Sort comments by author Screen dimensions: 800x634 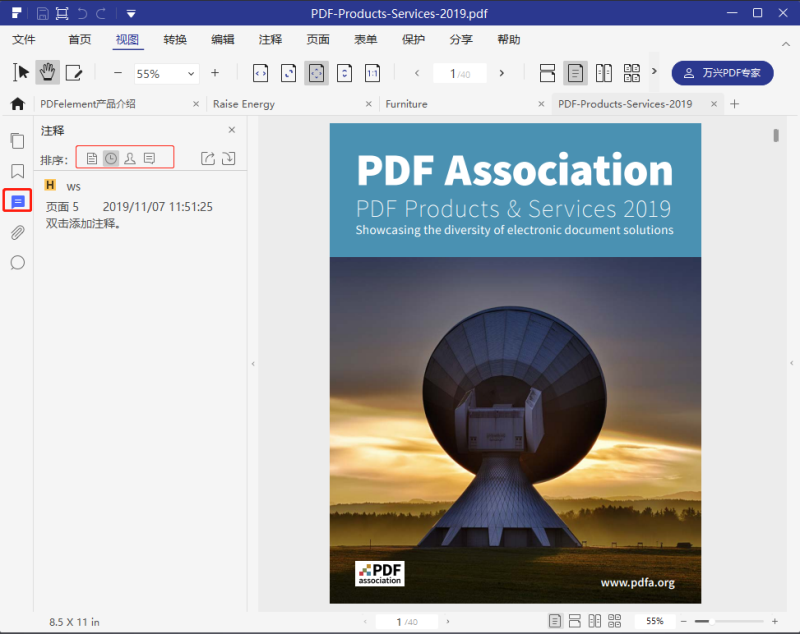click(x=130, y=158)
